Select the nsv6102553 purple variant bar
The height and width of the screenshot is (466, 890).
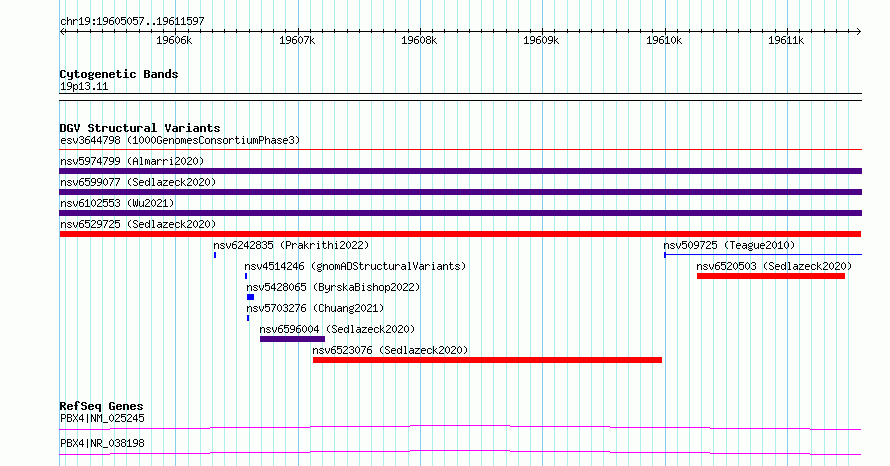click(460, 213)
